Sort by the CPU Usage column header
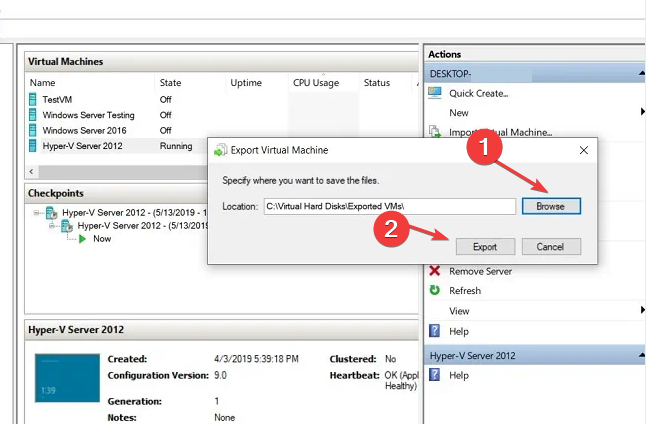Image resolution: width=649 pixels, height=424 pixels. tap(316, 83)
